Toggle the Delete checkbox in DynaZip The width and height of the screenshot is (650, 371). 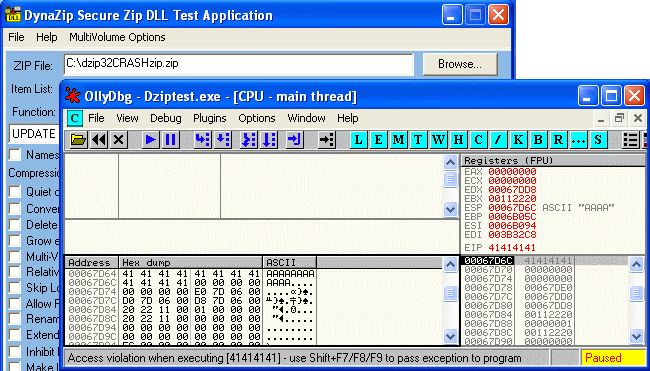[15, 224]
